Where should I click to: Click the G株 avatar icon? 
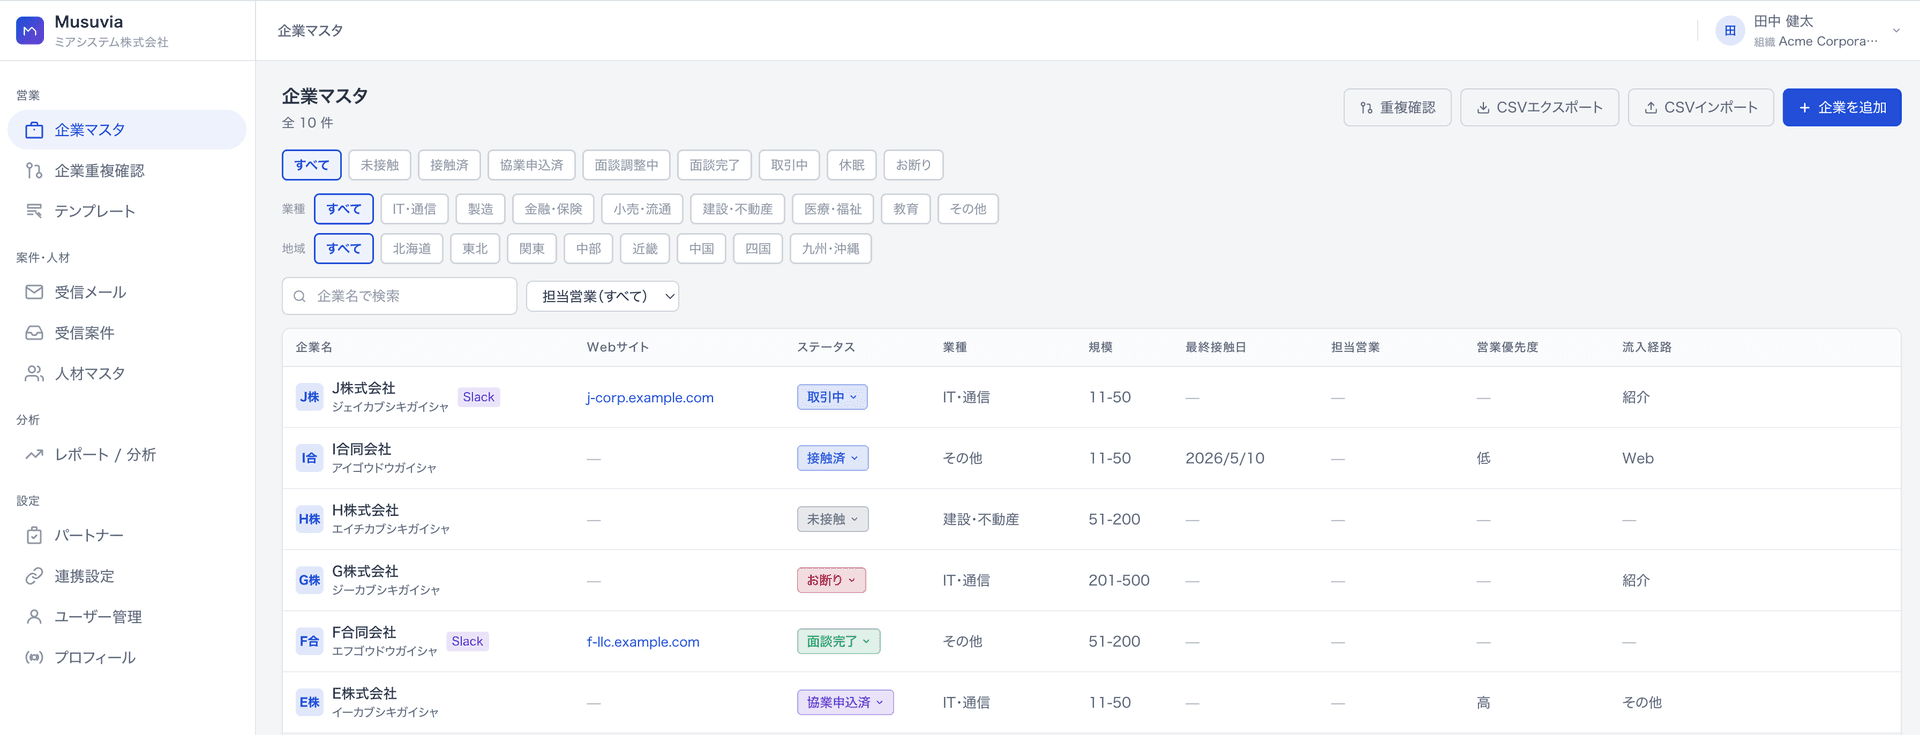pos(310,580)
